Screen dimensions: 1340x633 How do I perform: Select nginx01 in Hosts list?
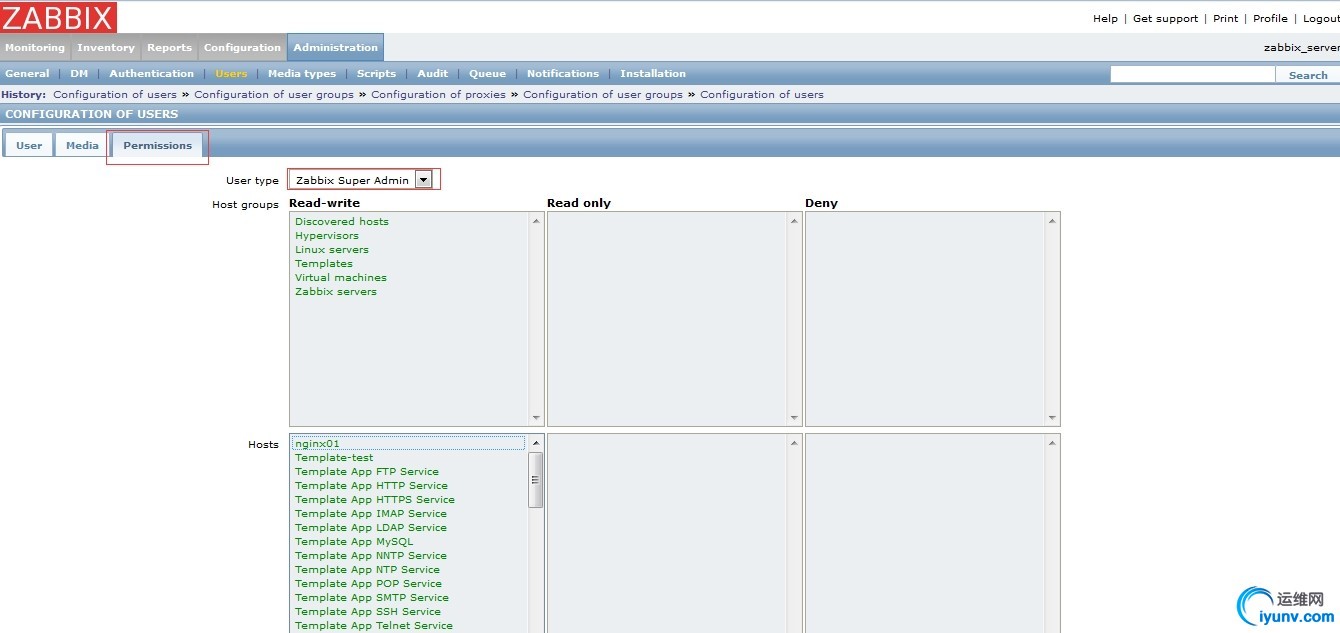pyautogui.click(x=408, y=444)
